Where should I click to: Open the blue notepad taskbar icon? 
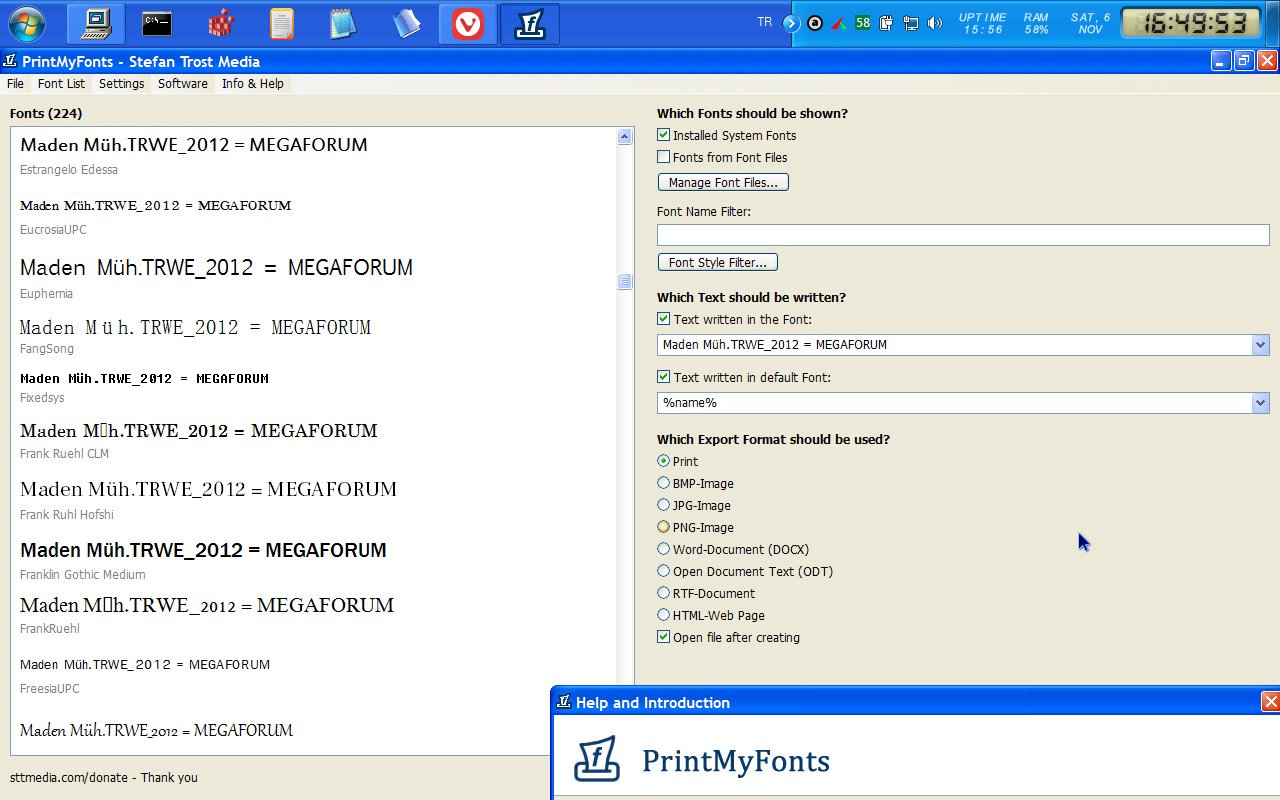coord(345,23)
